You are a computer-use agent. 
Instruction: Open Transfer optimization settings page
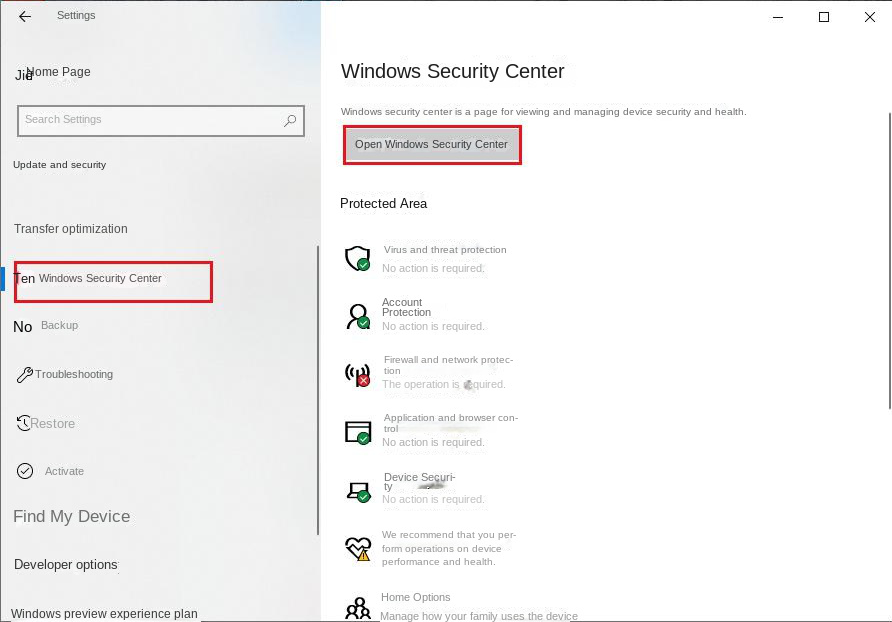tap(71, 229)
